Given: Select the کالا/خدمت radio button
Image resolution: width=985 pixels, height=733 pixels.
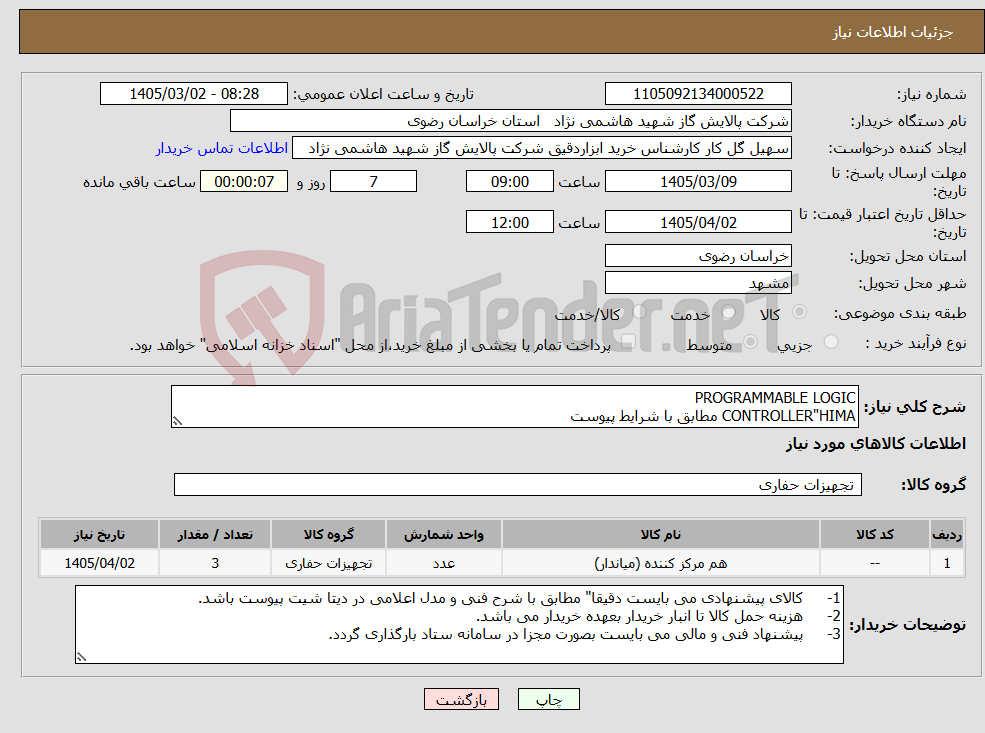Looking at the screenshot, I should tap(639, 312).
